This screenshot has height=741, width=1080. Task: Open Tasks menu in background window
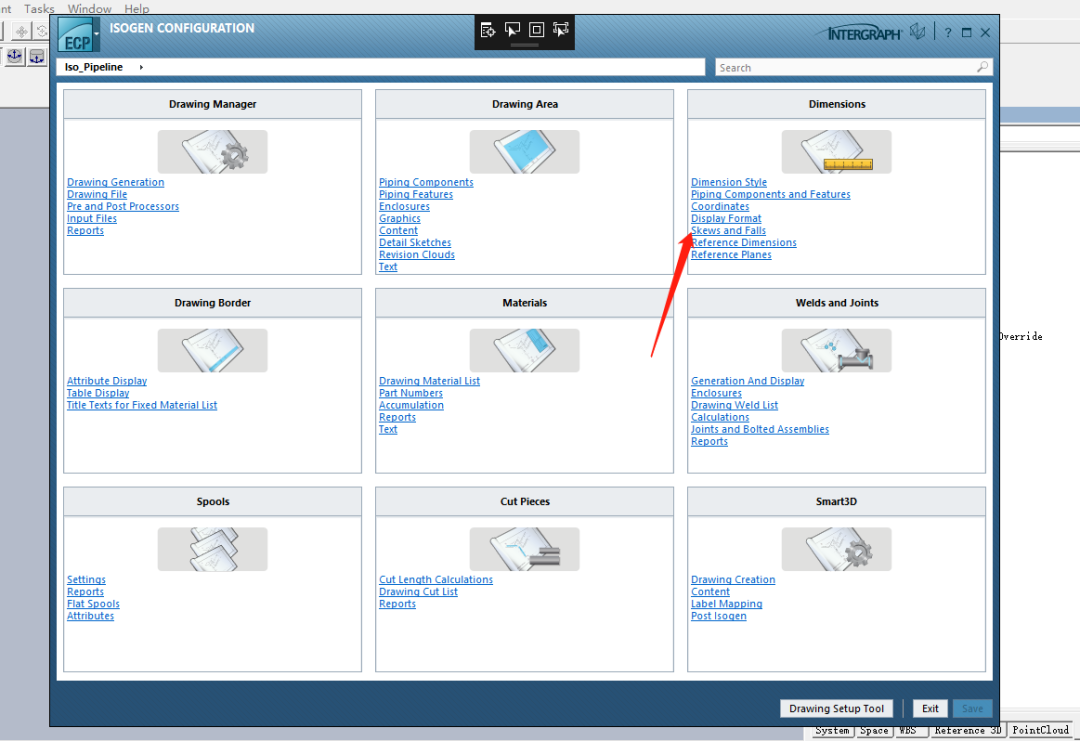point(39,8)
